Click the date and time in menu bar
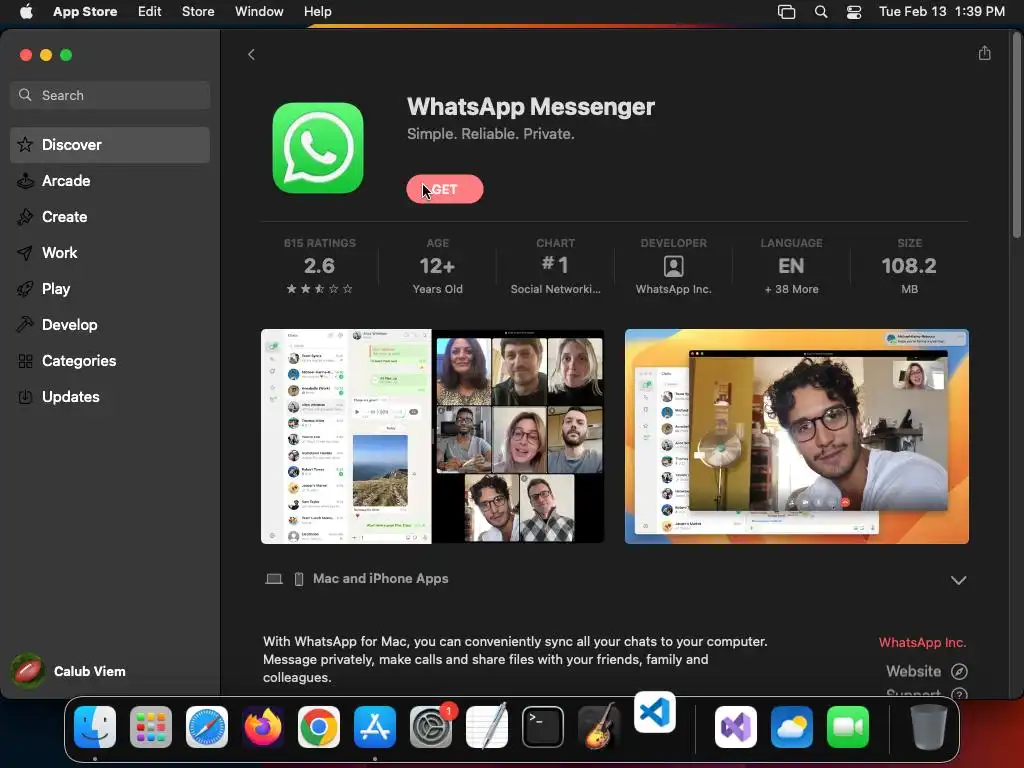 tap(942, 12)
